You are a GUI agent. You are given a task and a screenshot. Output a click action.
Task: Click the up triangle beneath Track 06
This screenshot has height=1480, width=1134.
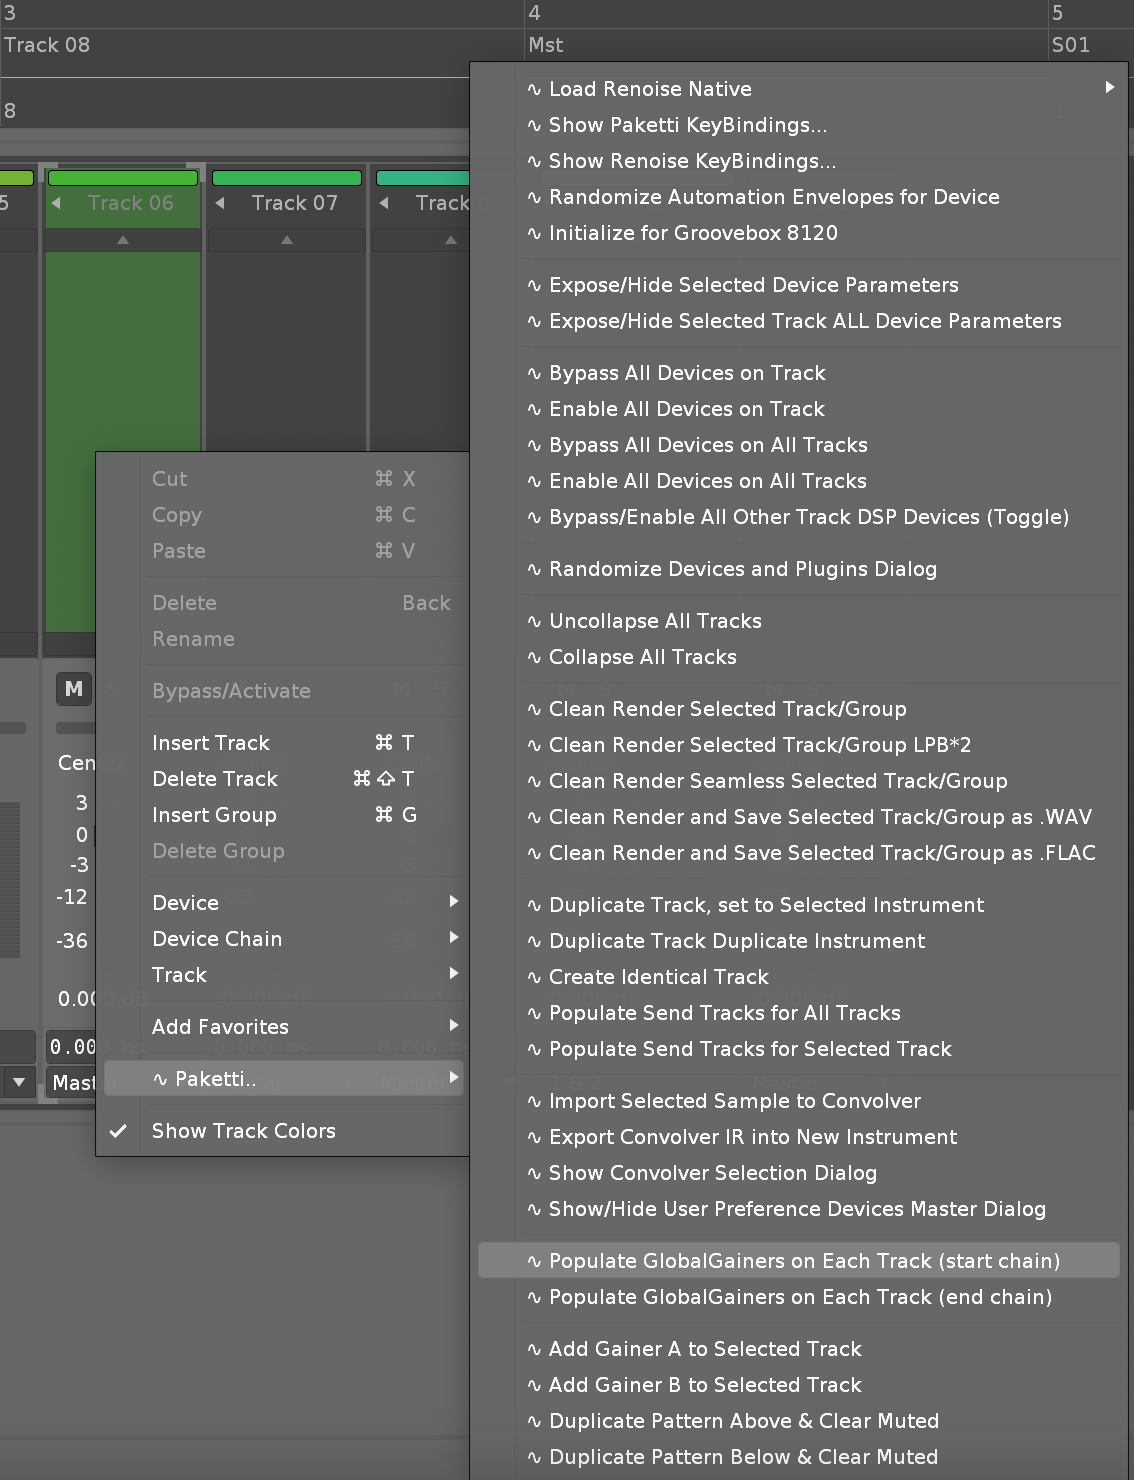(123, 240)
